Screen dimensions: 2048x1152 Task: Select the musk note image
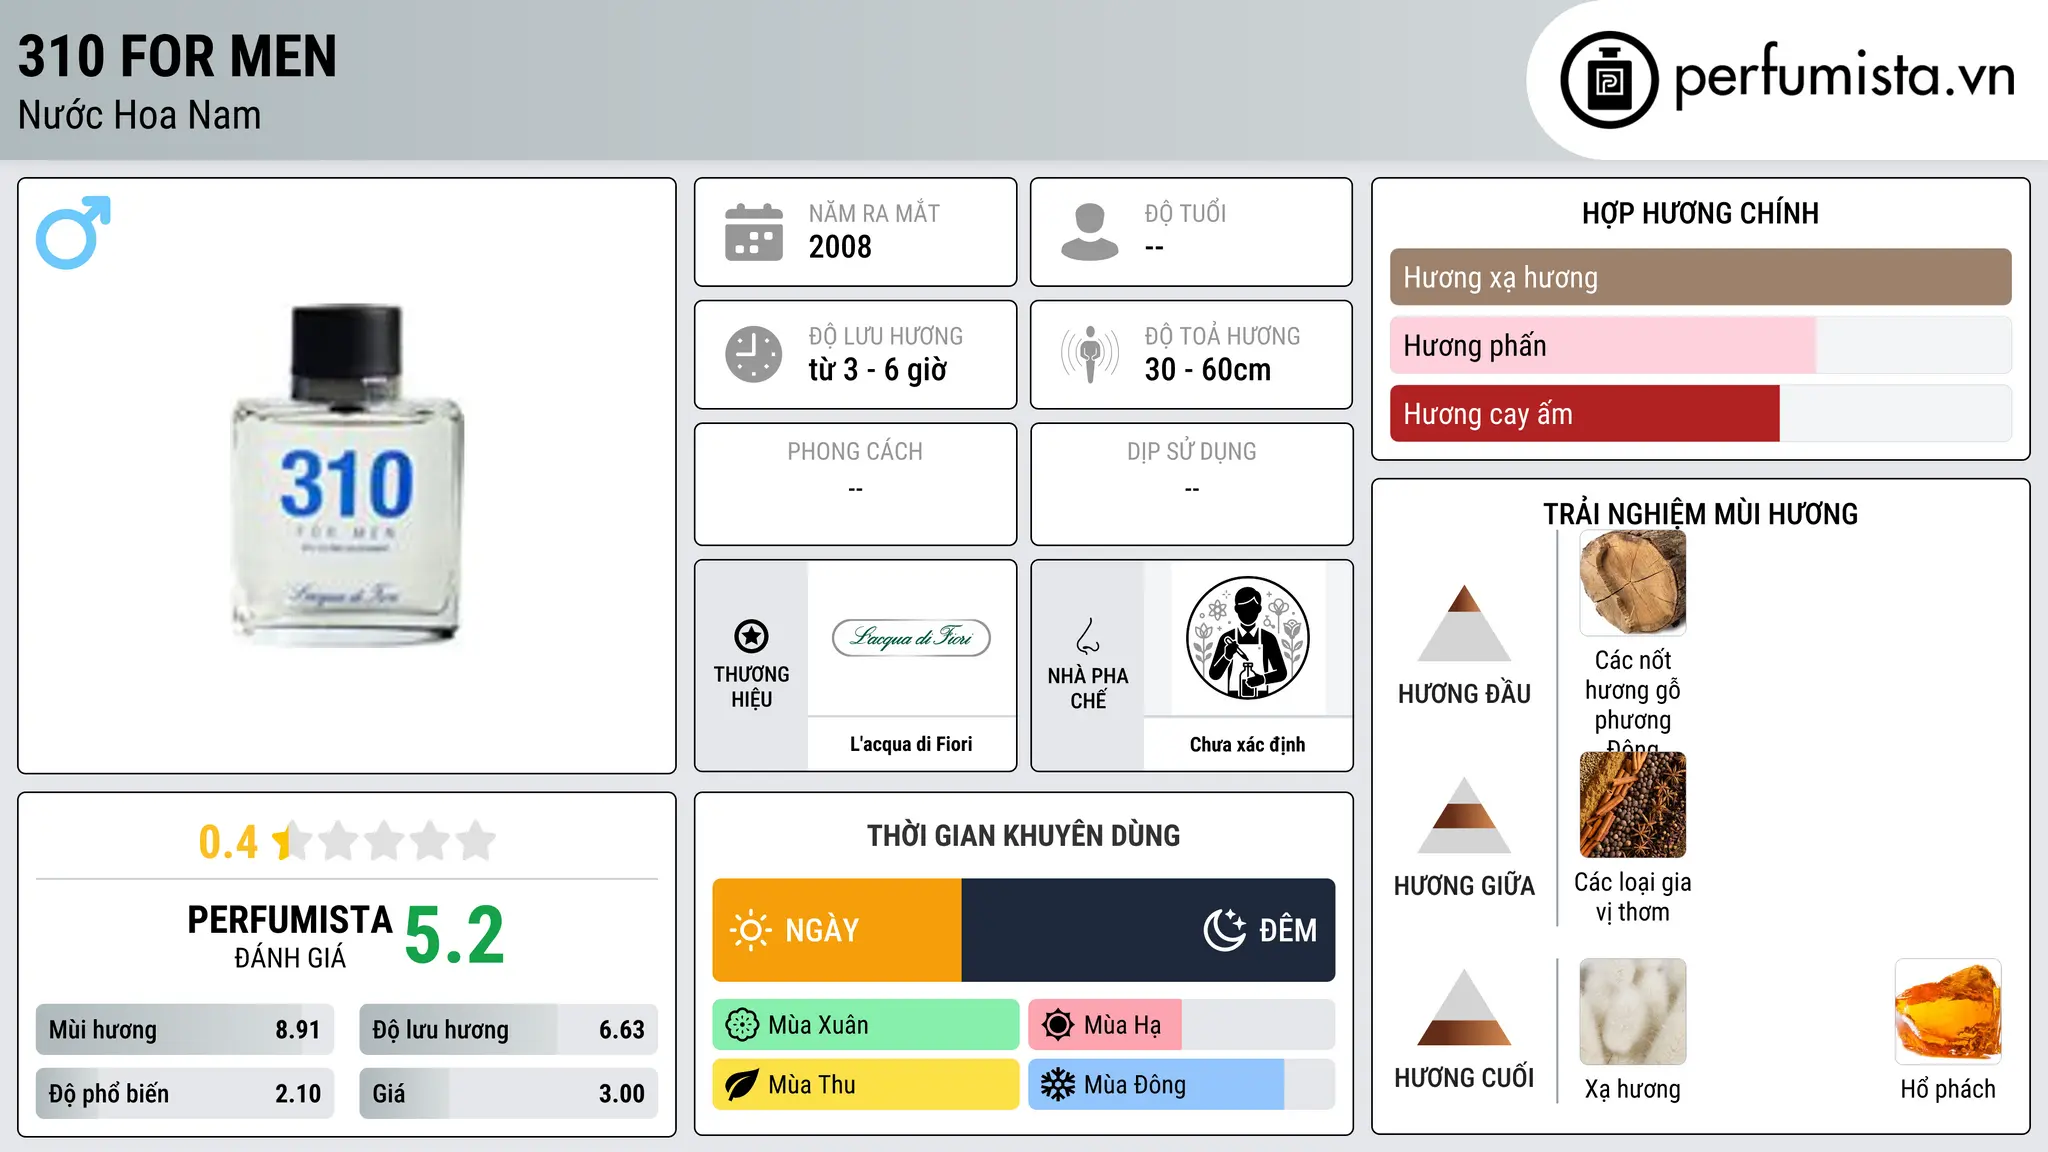click(x=1632, y=1011)
